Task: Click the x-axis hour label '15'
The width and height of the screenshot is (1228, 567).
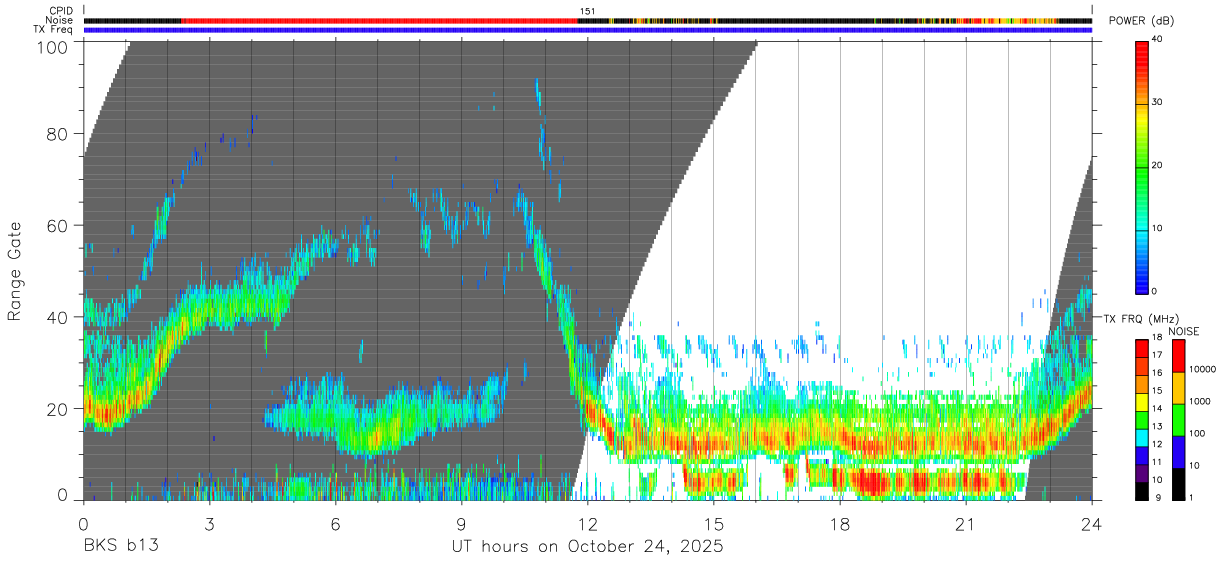Action: [x=713, y=524]
